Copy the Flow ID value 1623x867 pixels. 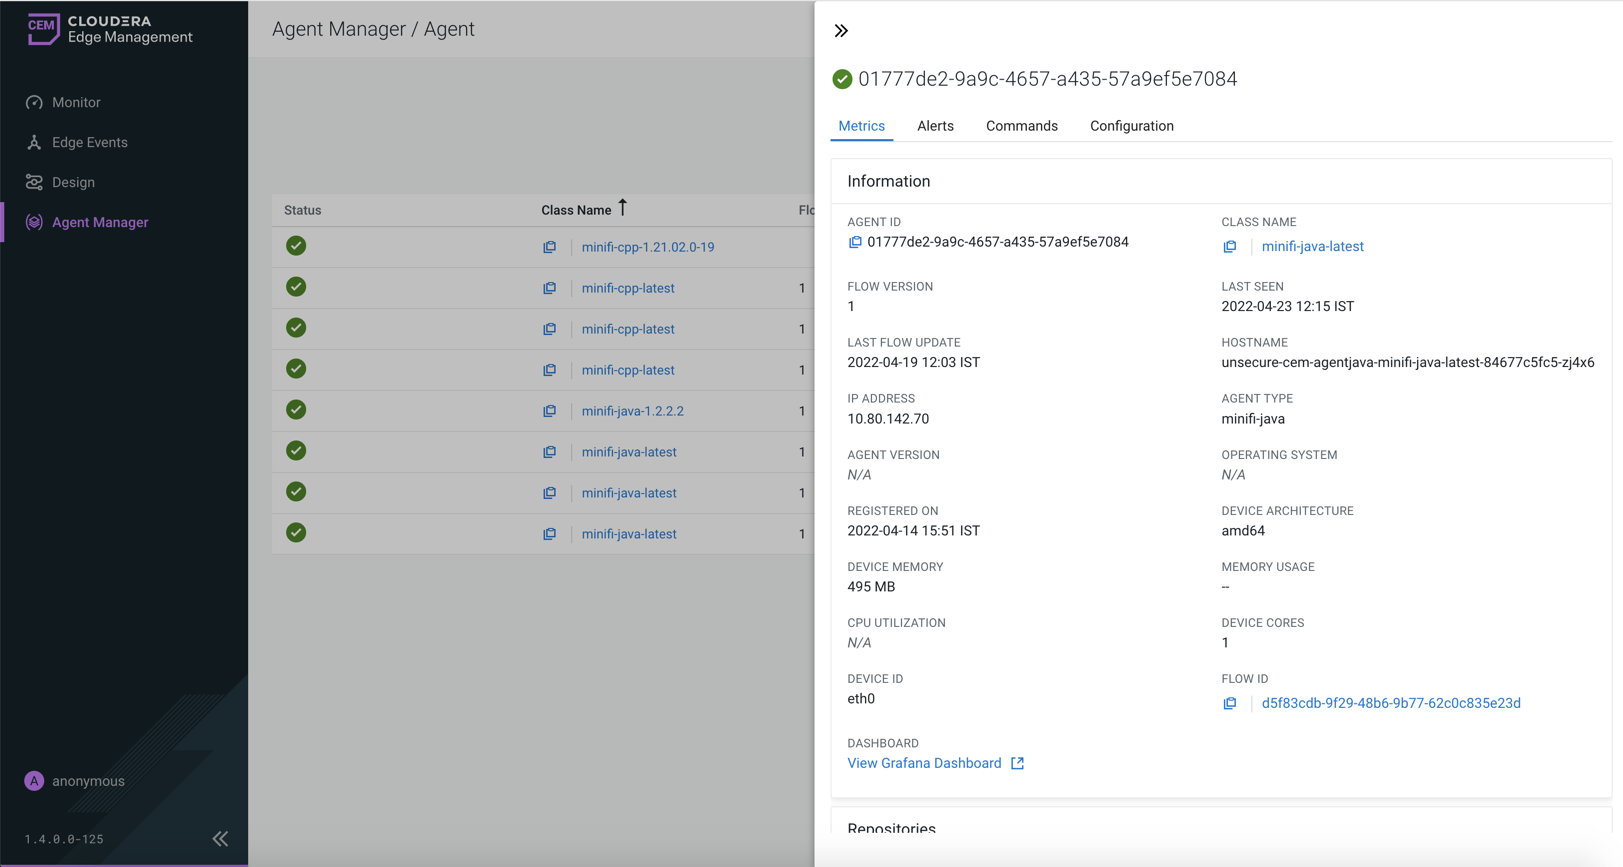pyautogui.click(x=1230, y=703)
